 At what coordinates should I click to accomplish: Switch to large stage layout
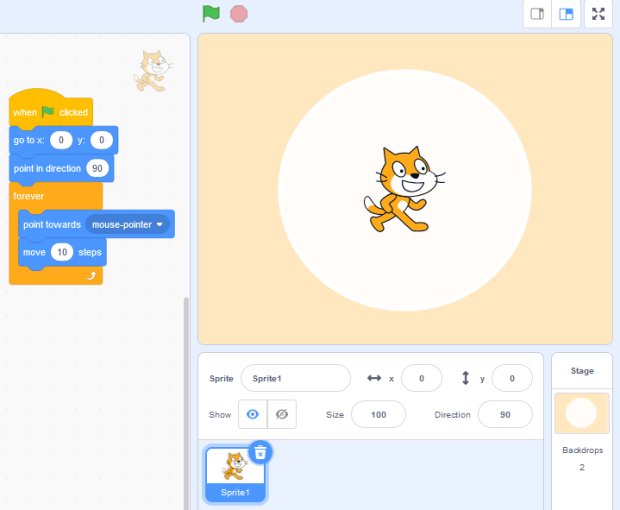point(566,14)
